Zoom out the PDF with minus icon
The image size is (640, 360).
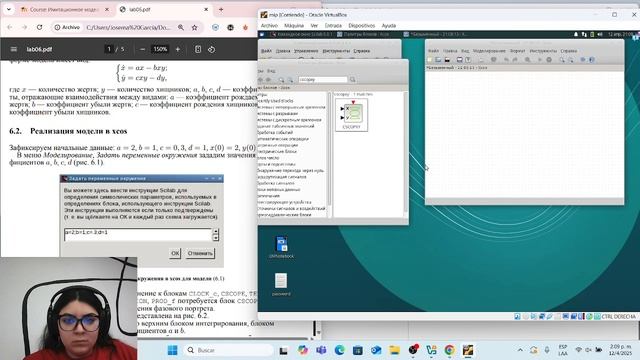(142, 49)
